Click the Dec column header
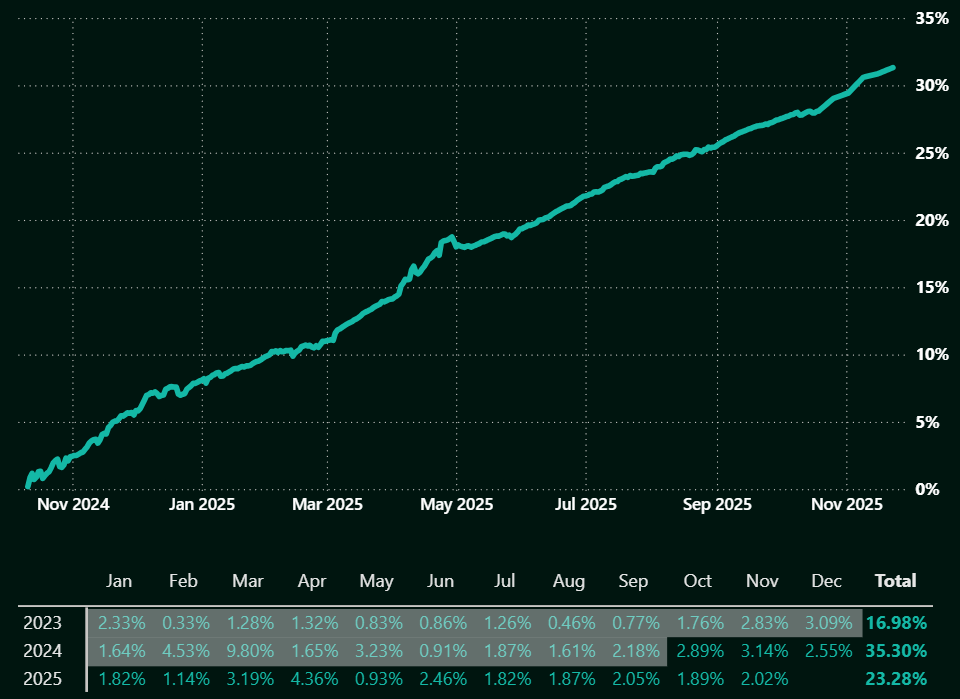The image size is (960, 699). 826,581
